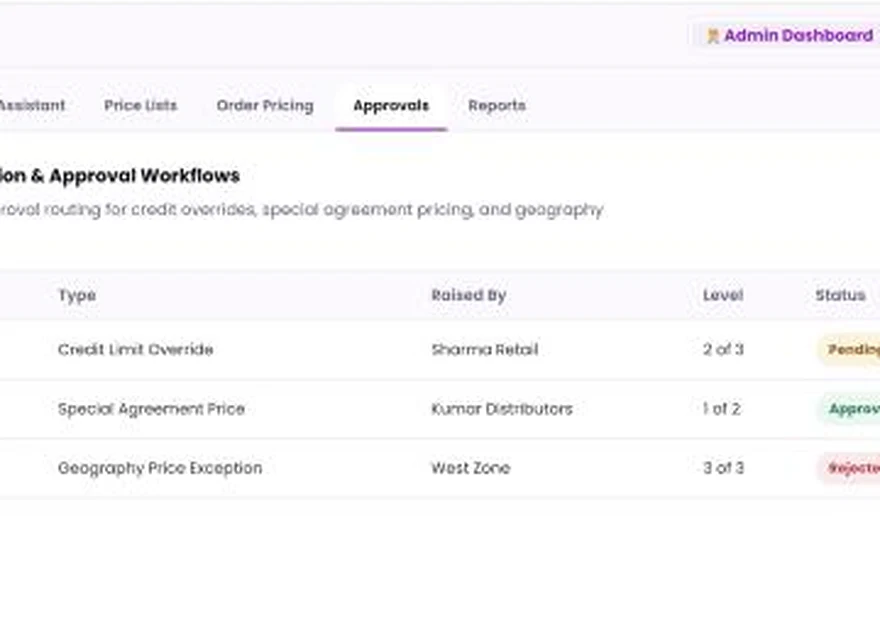Click the level value 1 of 2
Image resolution: width=880 pixels, height=640 pixels.
[x=721, y=409]
